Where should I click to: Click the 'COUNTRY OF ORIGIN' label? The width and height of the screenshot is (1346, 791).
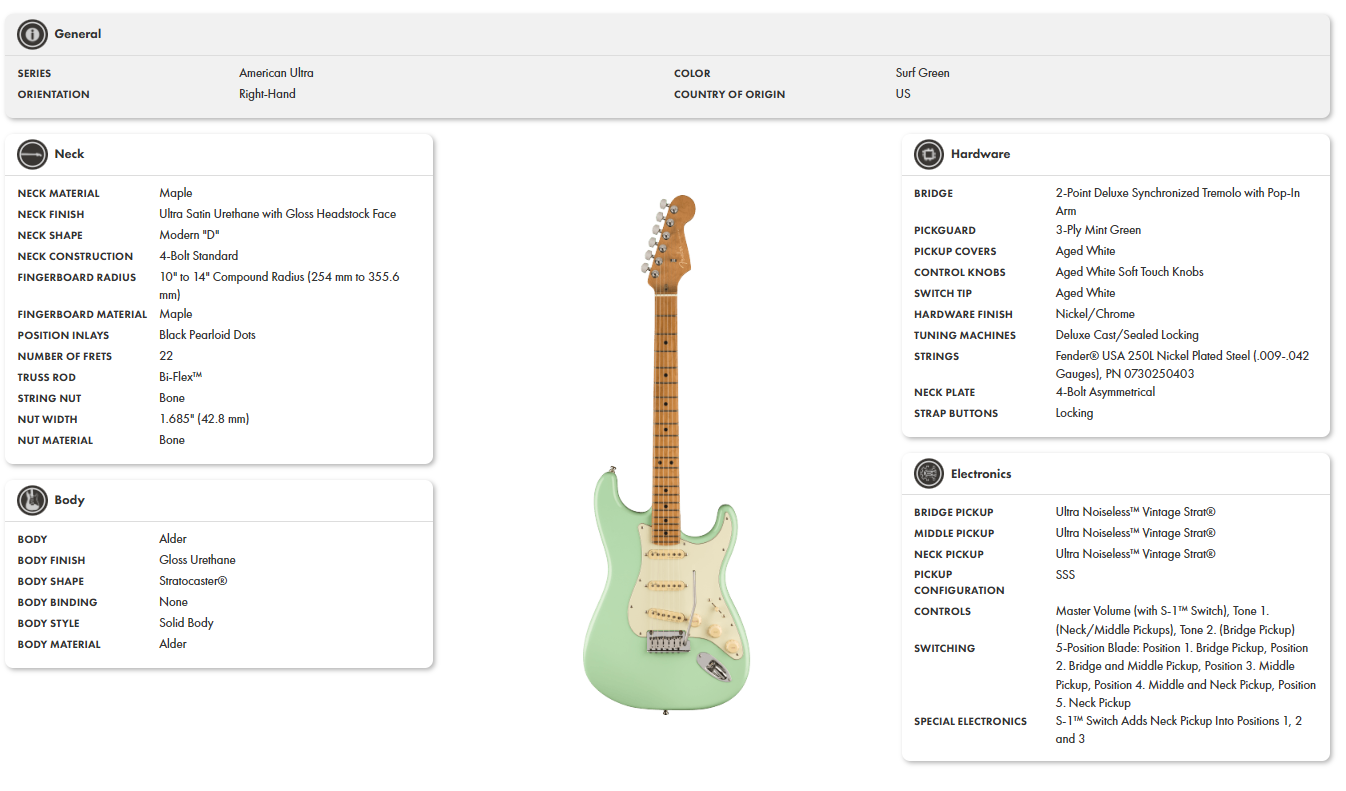click(x=729, y=94)
